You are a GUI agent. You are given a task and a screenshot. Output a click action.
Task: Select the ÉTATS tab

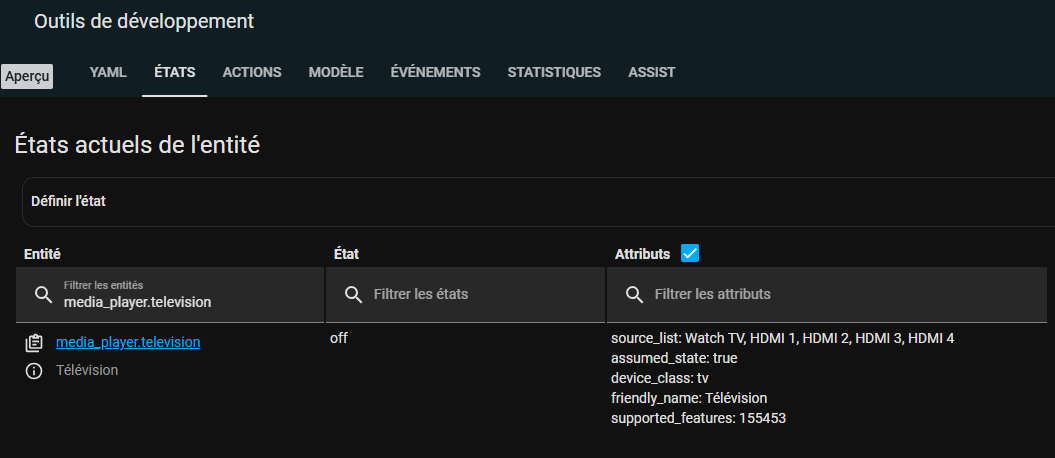pos(175,73)
